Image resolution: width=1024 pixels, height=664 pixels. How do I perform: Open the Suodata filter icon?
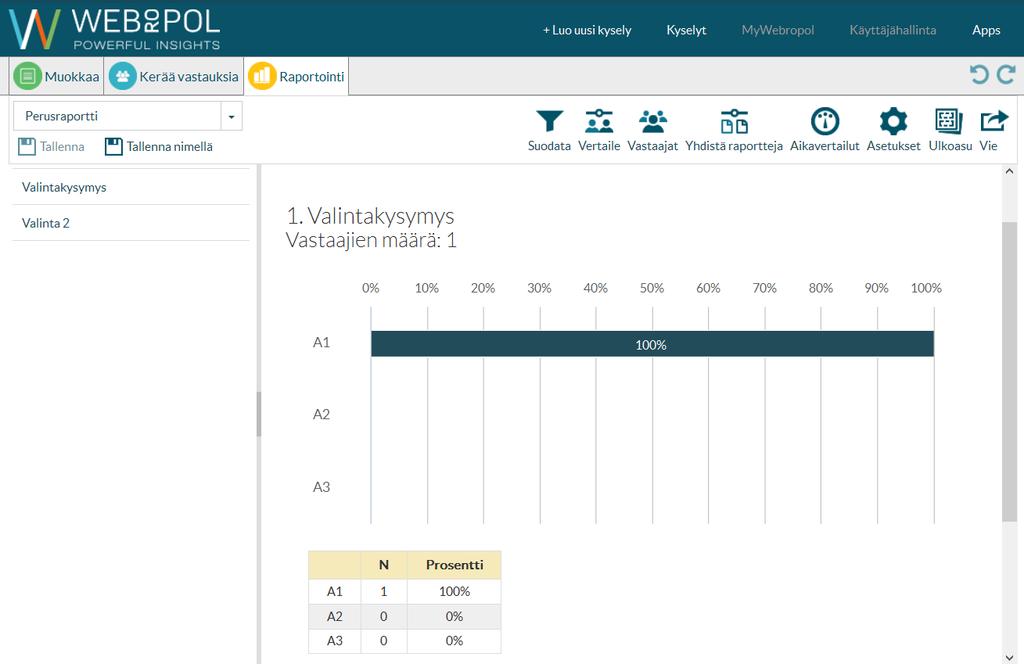point(549,121)
